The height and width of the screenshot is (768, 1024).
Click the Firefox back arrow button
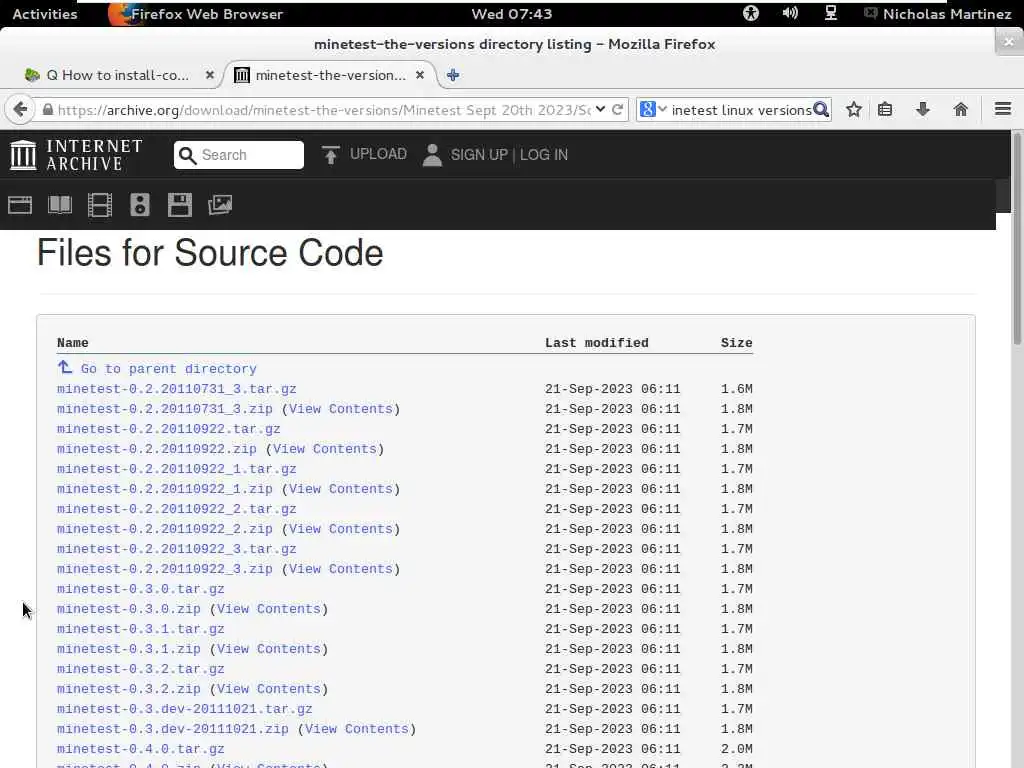pyautogui.click(x=20, y=109)
